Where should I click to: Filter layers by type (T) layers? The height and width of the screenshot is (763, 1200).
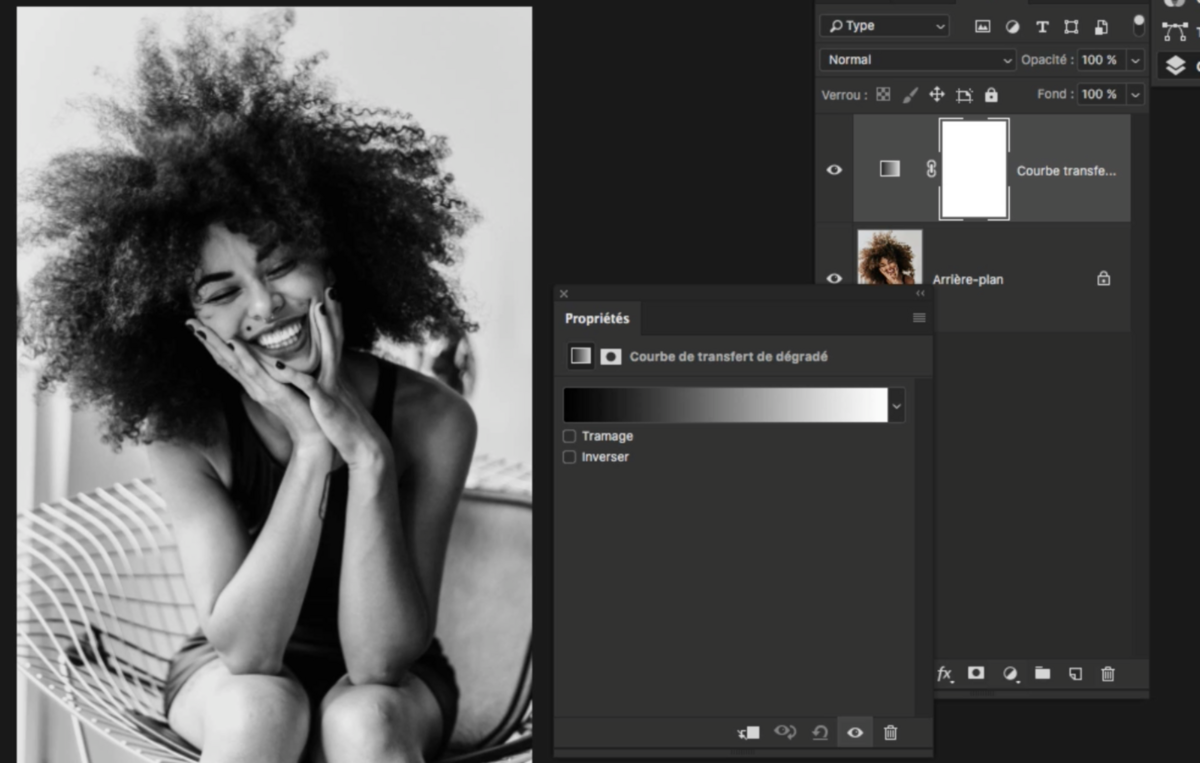tap(1042, 27)
